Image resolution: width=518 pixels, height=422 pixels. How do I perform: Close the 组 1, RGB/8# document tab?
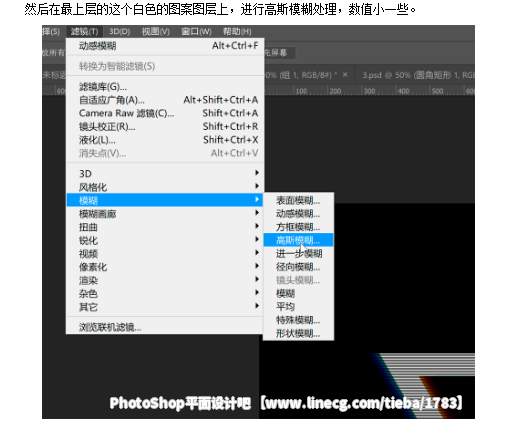pos(345,75)
